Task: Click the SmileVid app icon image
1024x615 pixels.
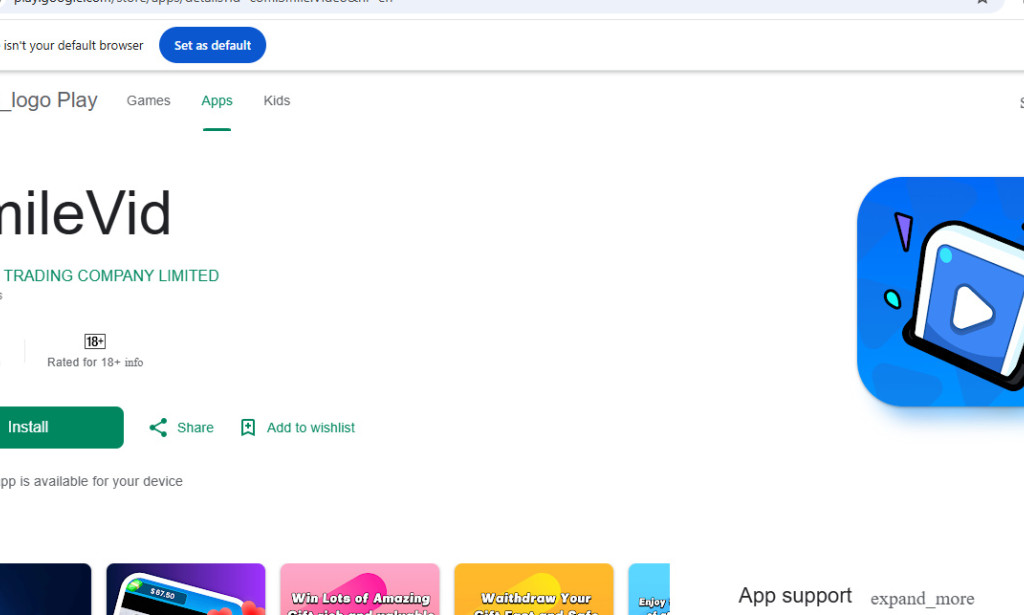Action: [942, 292]
